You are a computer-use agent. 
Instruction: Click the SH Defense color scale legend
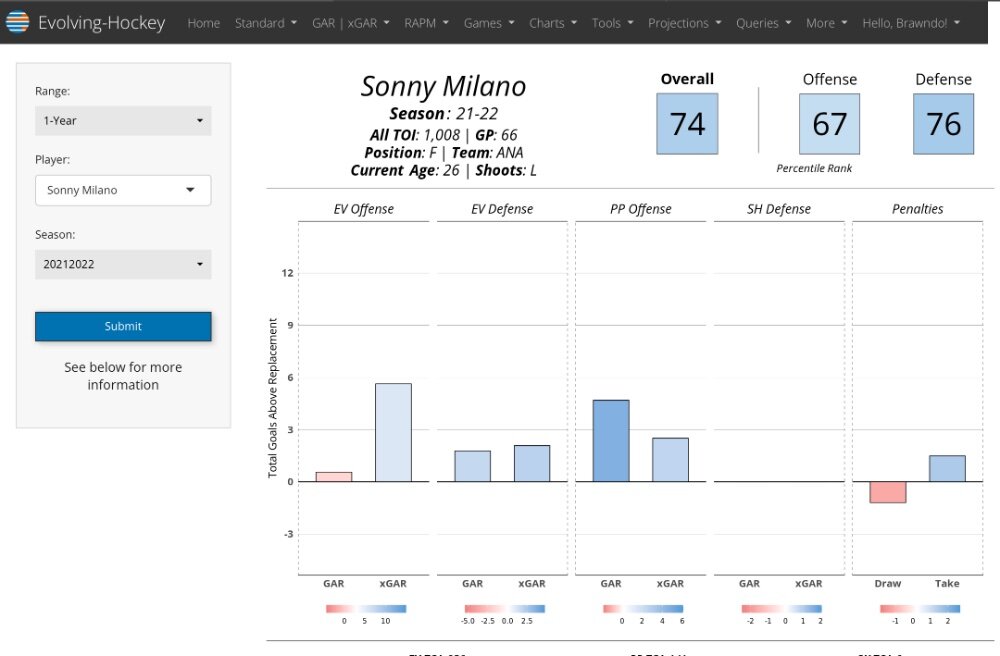781,609
